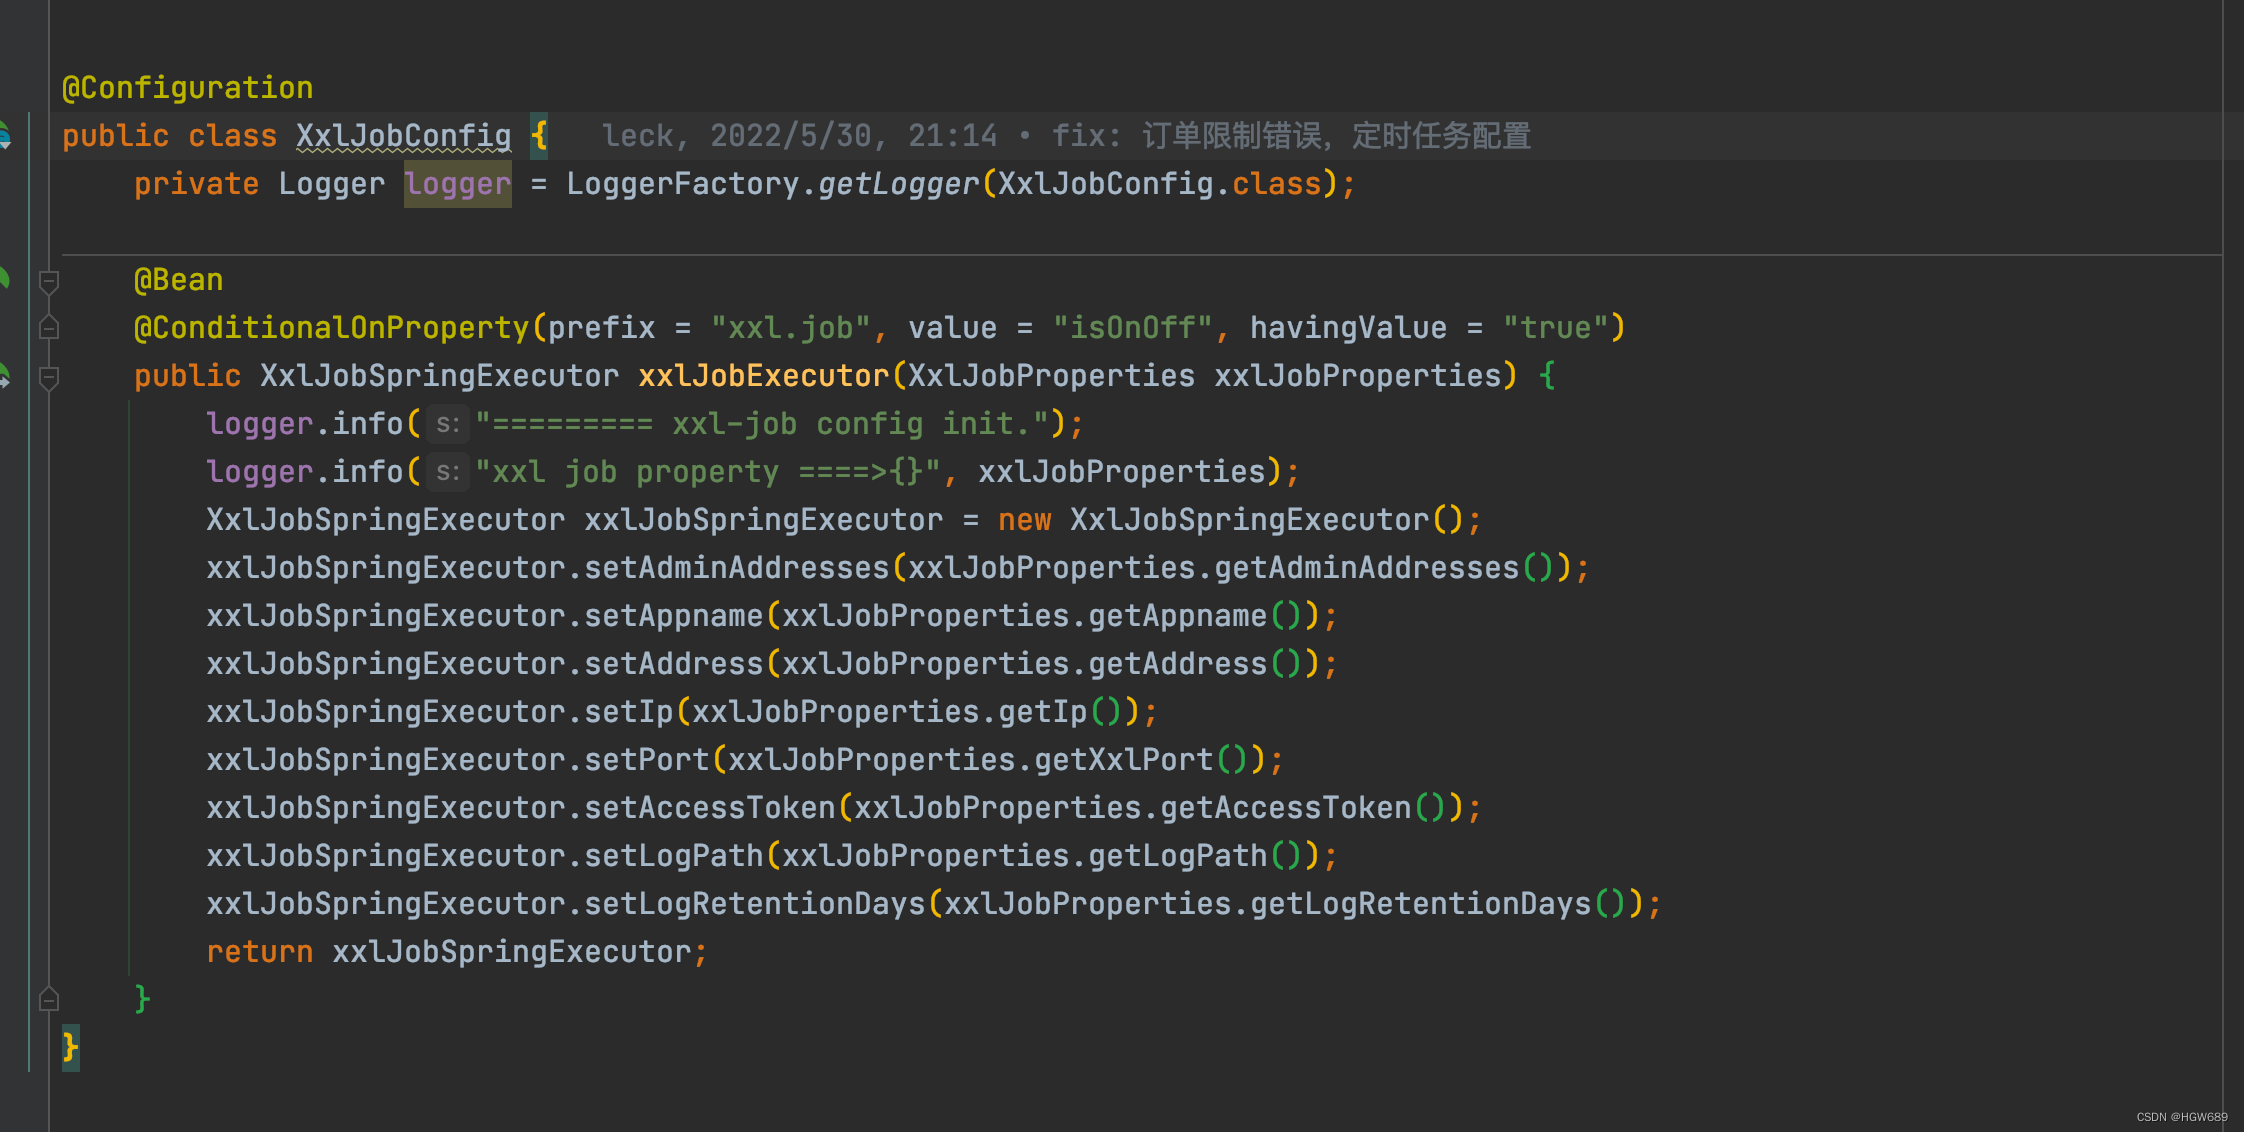
Task: Click the setPort method call
Action: pyautogui.click(x=647, y=760)
